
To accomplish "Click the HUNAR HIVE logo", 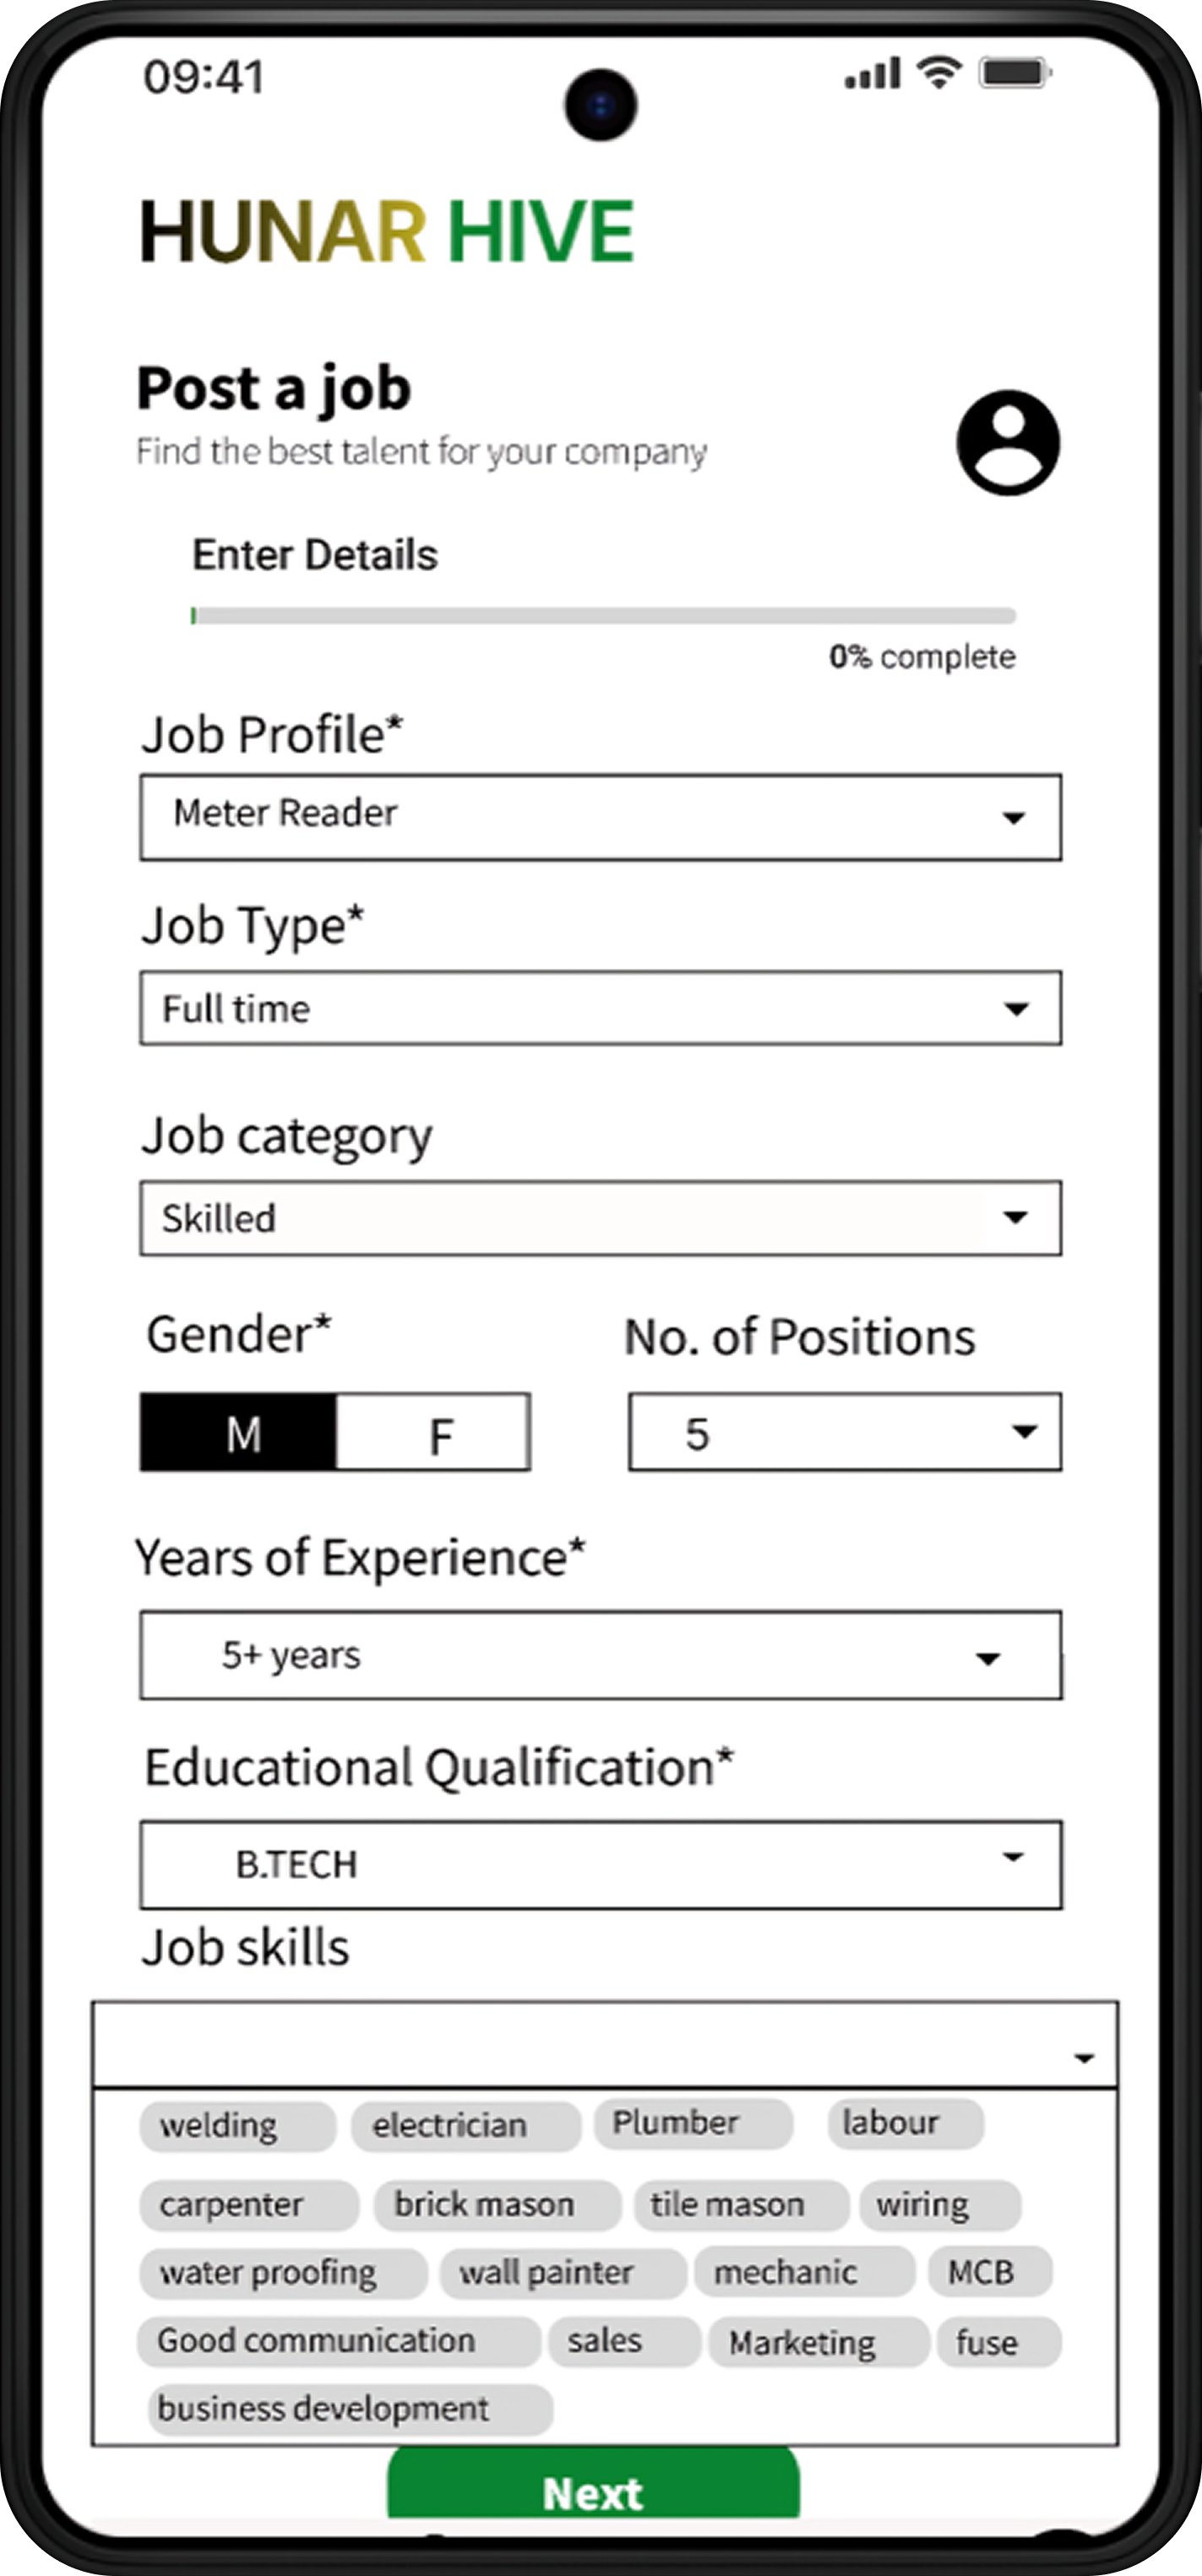I will pyautogui.click(x=387, y=232).
